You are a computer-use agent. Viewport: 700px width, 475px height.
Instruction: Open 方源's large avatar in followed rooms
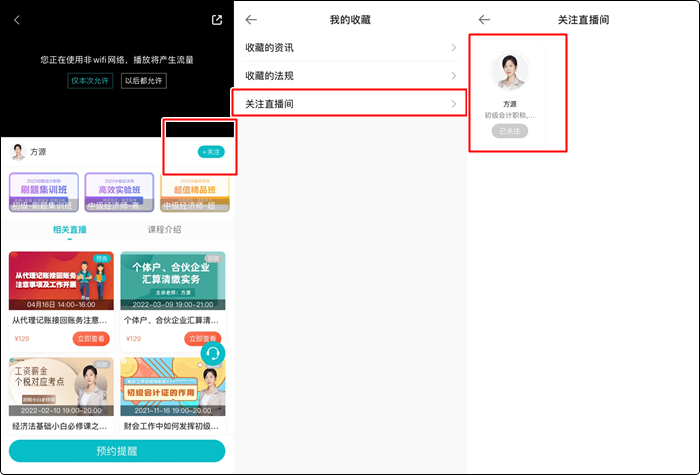point(510,71)
